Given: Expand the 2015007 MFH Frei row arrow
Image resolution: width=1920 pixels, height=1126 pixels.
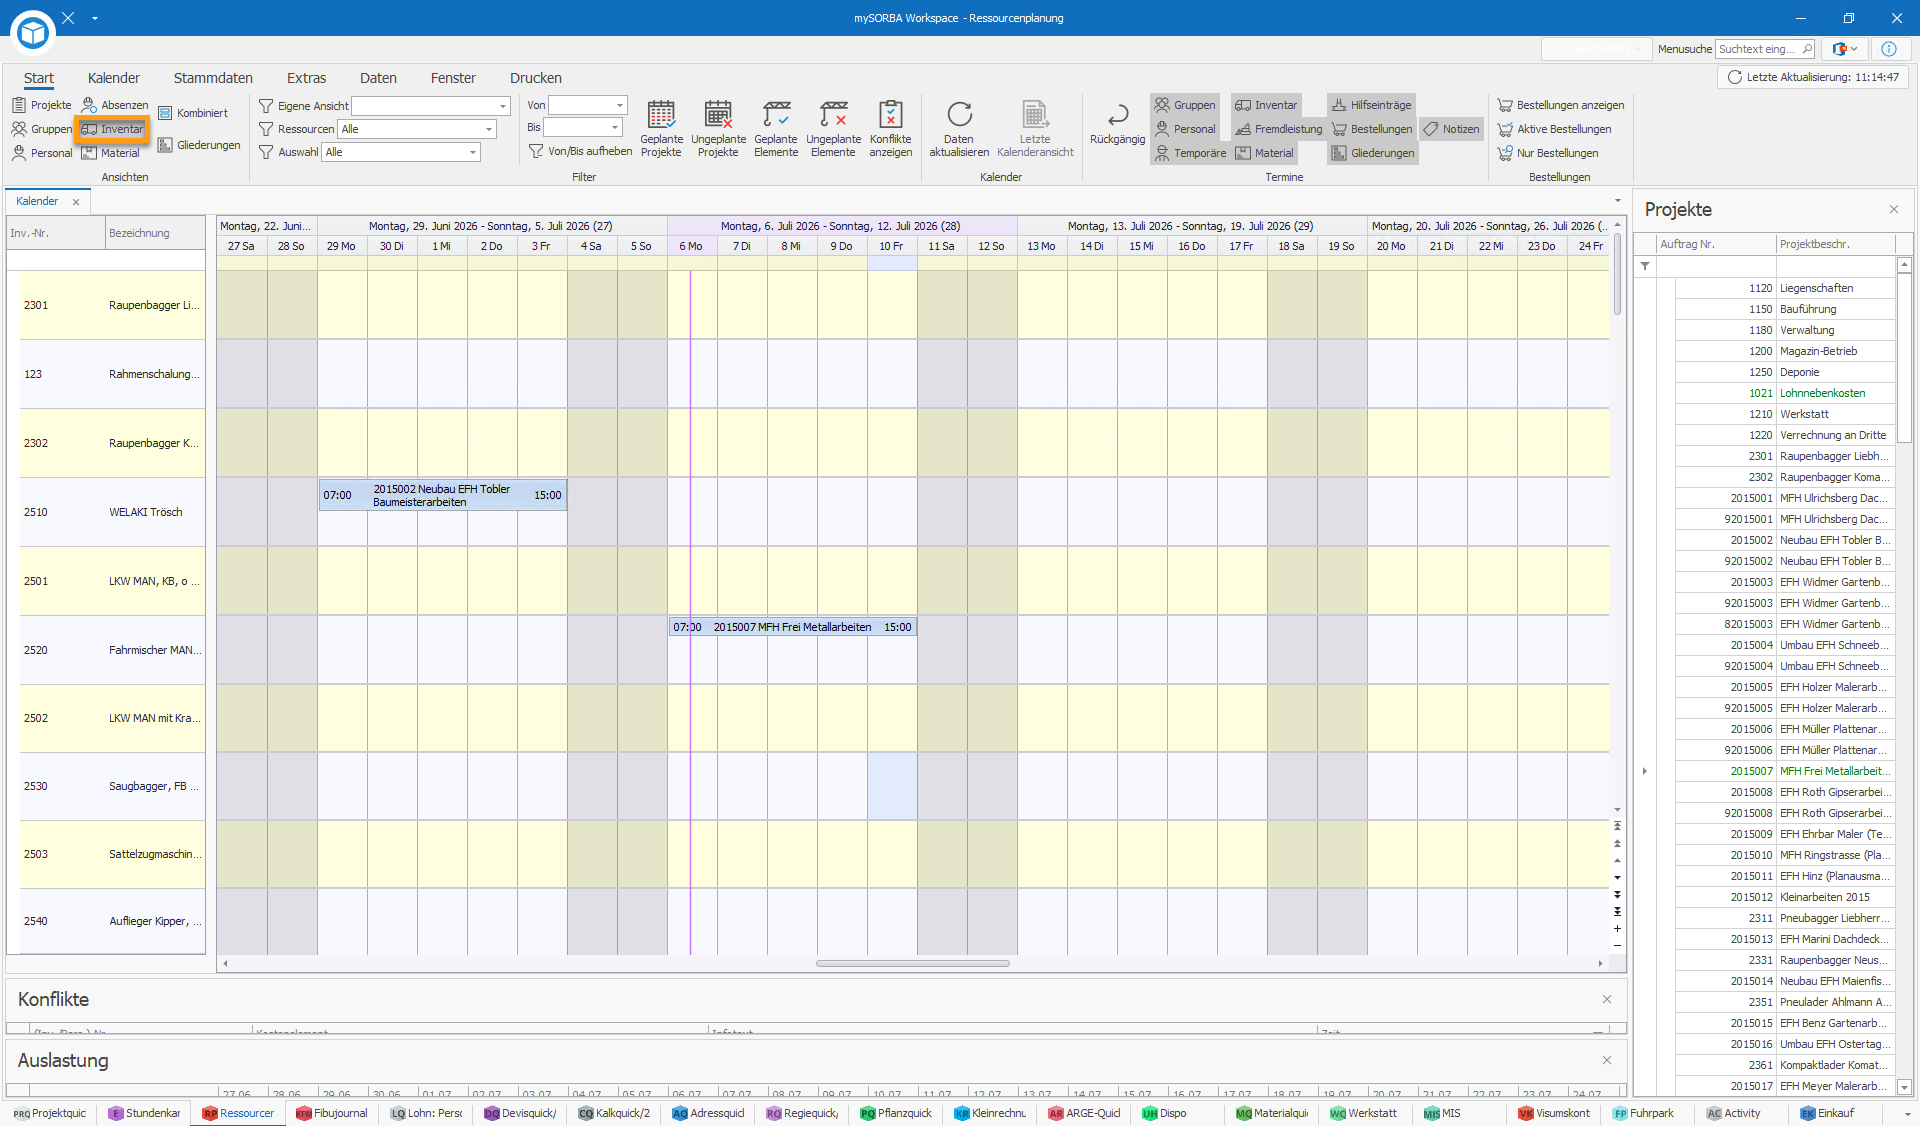Looking at the screenshot, I should pos(1645,771).
